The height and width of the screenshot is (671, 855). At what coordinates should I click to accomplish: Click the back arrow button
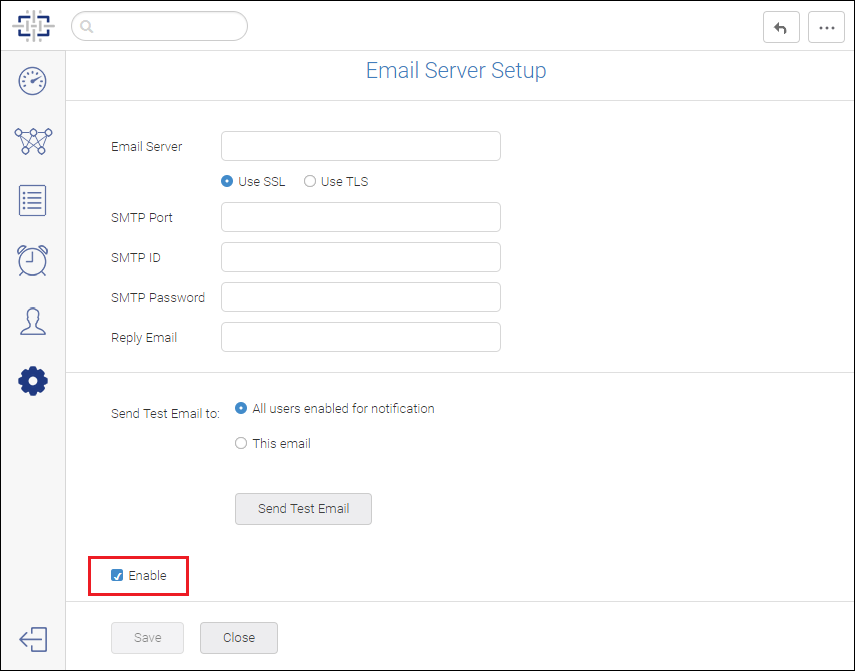click(x=781, y=27)
